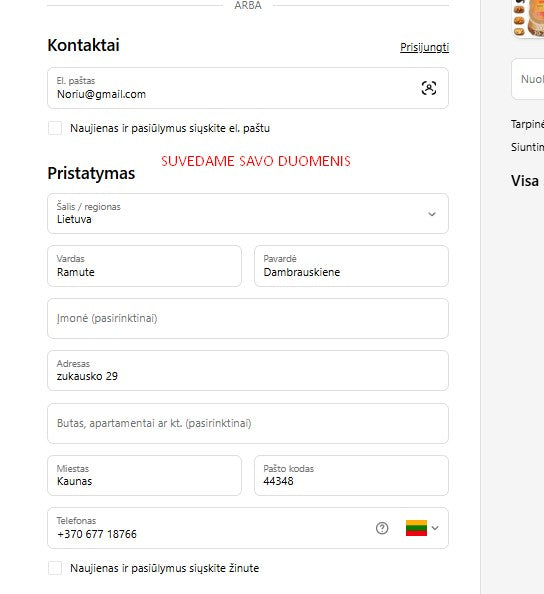Click the Įmonė (pasirinktinai) company field
The height and width of the screenshot is (594, 544).
pos(248,318)
